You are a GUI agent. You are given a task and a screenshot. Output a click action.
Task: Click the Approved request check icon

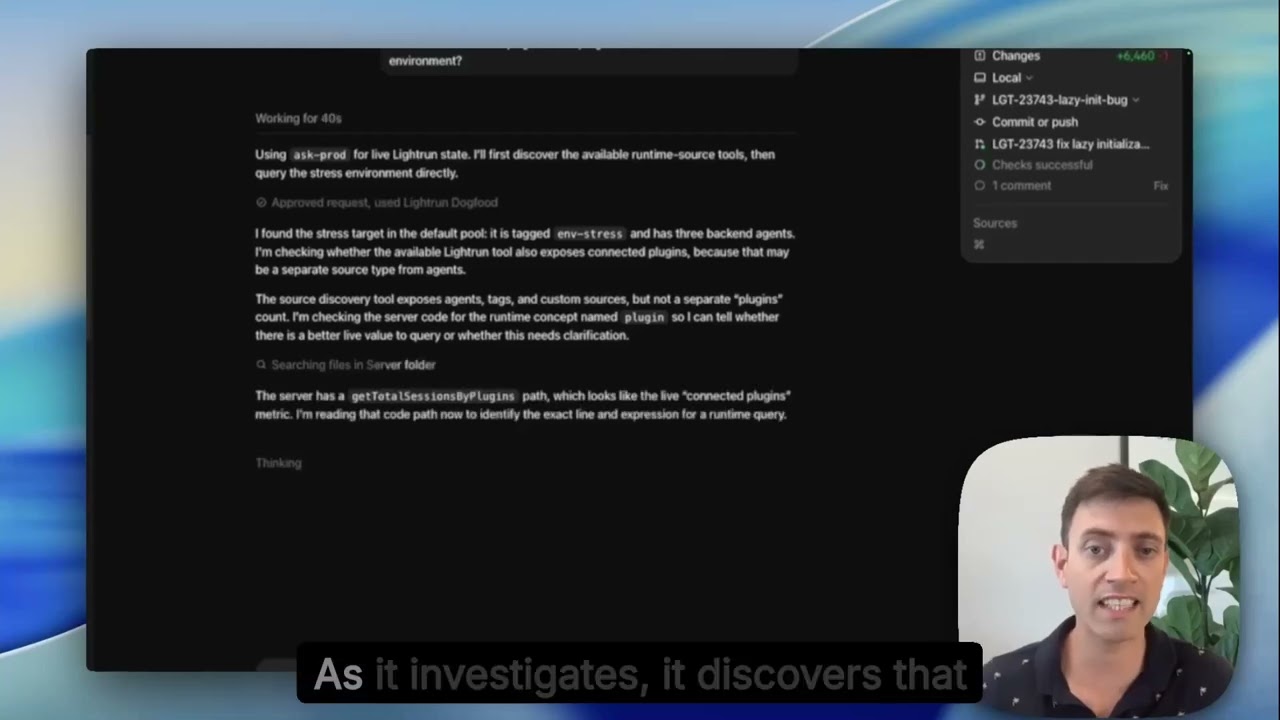point(261,203)
